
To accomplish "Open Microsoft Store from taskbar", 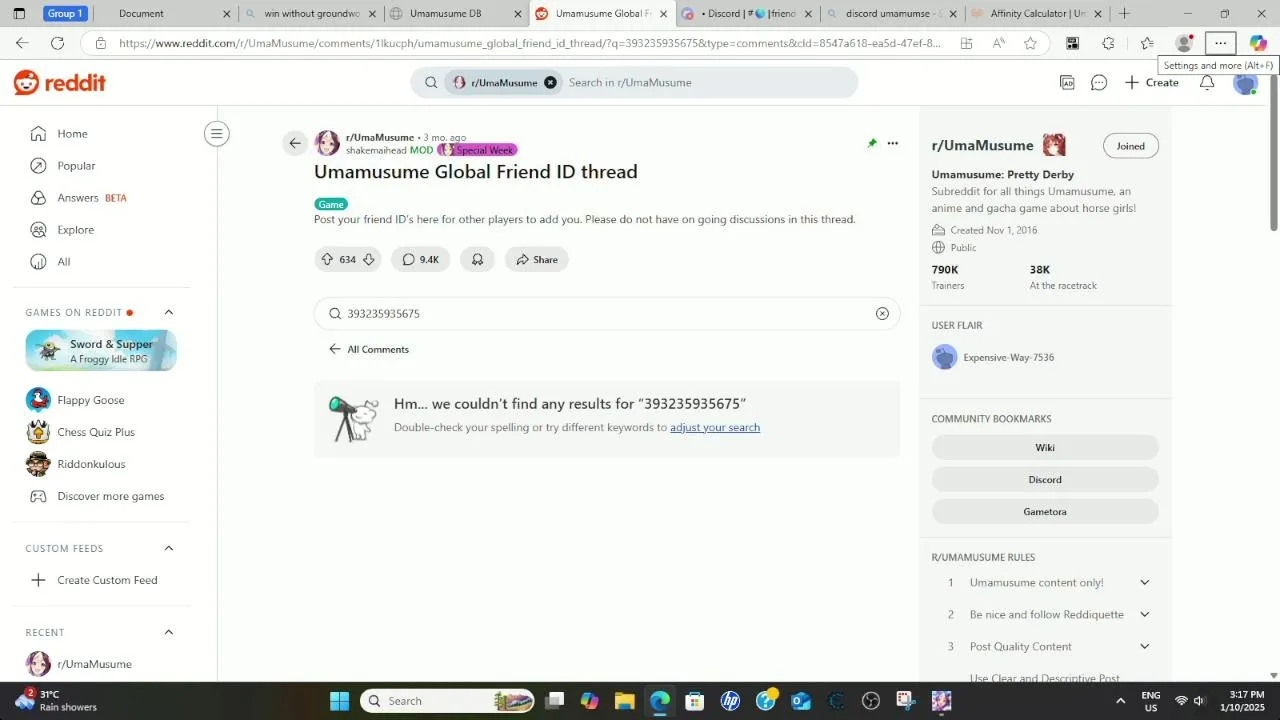I will (x=695, y=701).
